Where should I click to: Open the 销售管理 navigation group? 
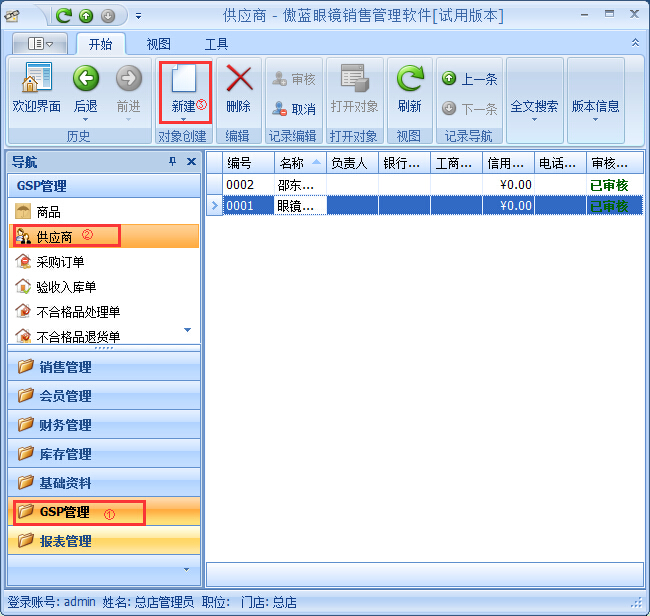click(x=65, y=367)
